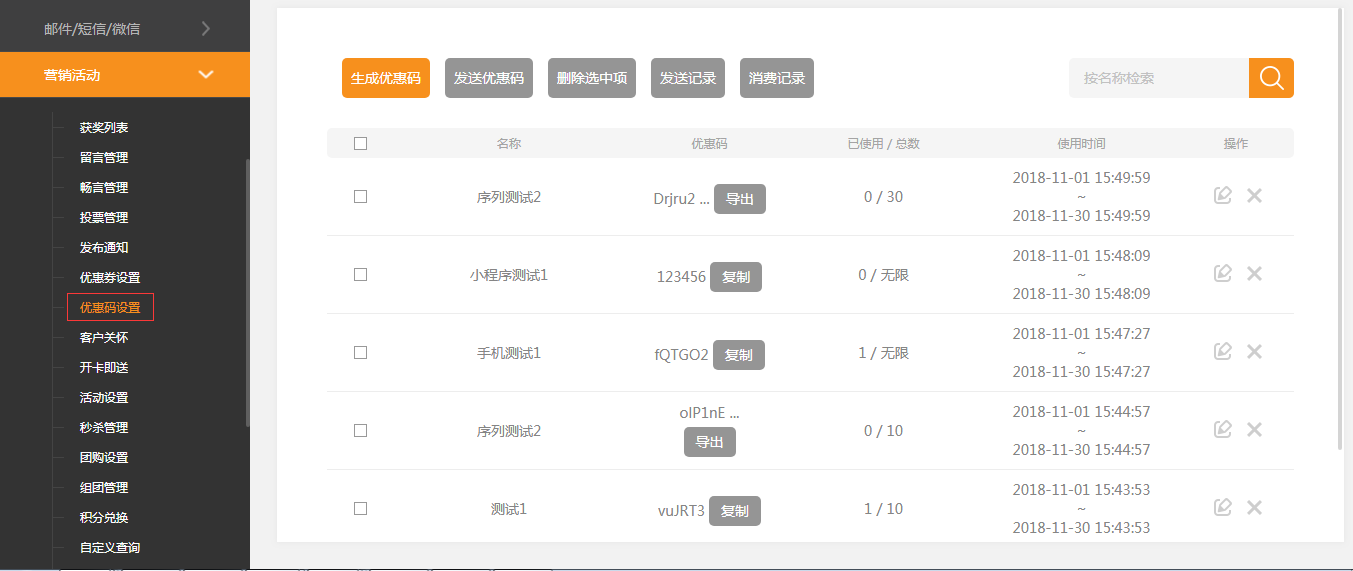
Task: Delete the 小程序测试1 coupon row
Action: (1254, 274)
